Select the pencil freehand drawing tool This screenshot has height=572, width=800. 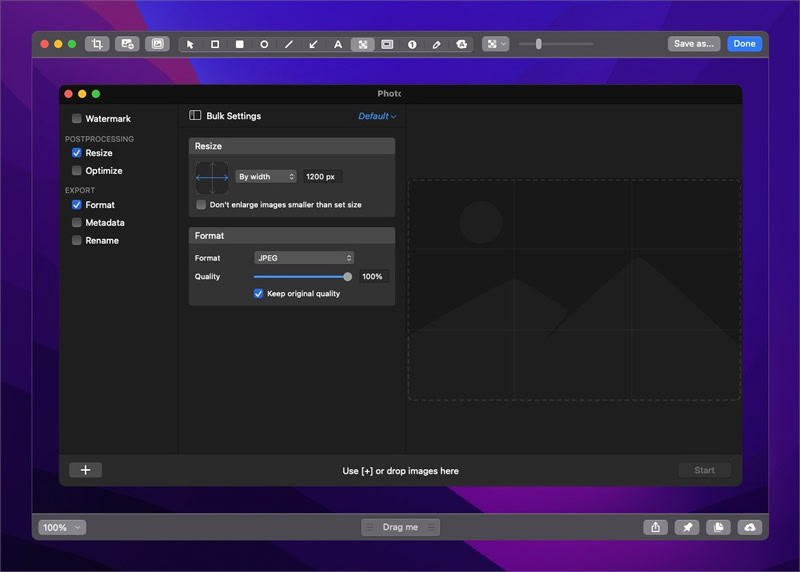pyautogui.click(x=437, y=44)
